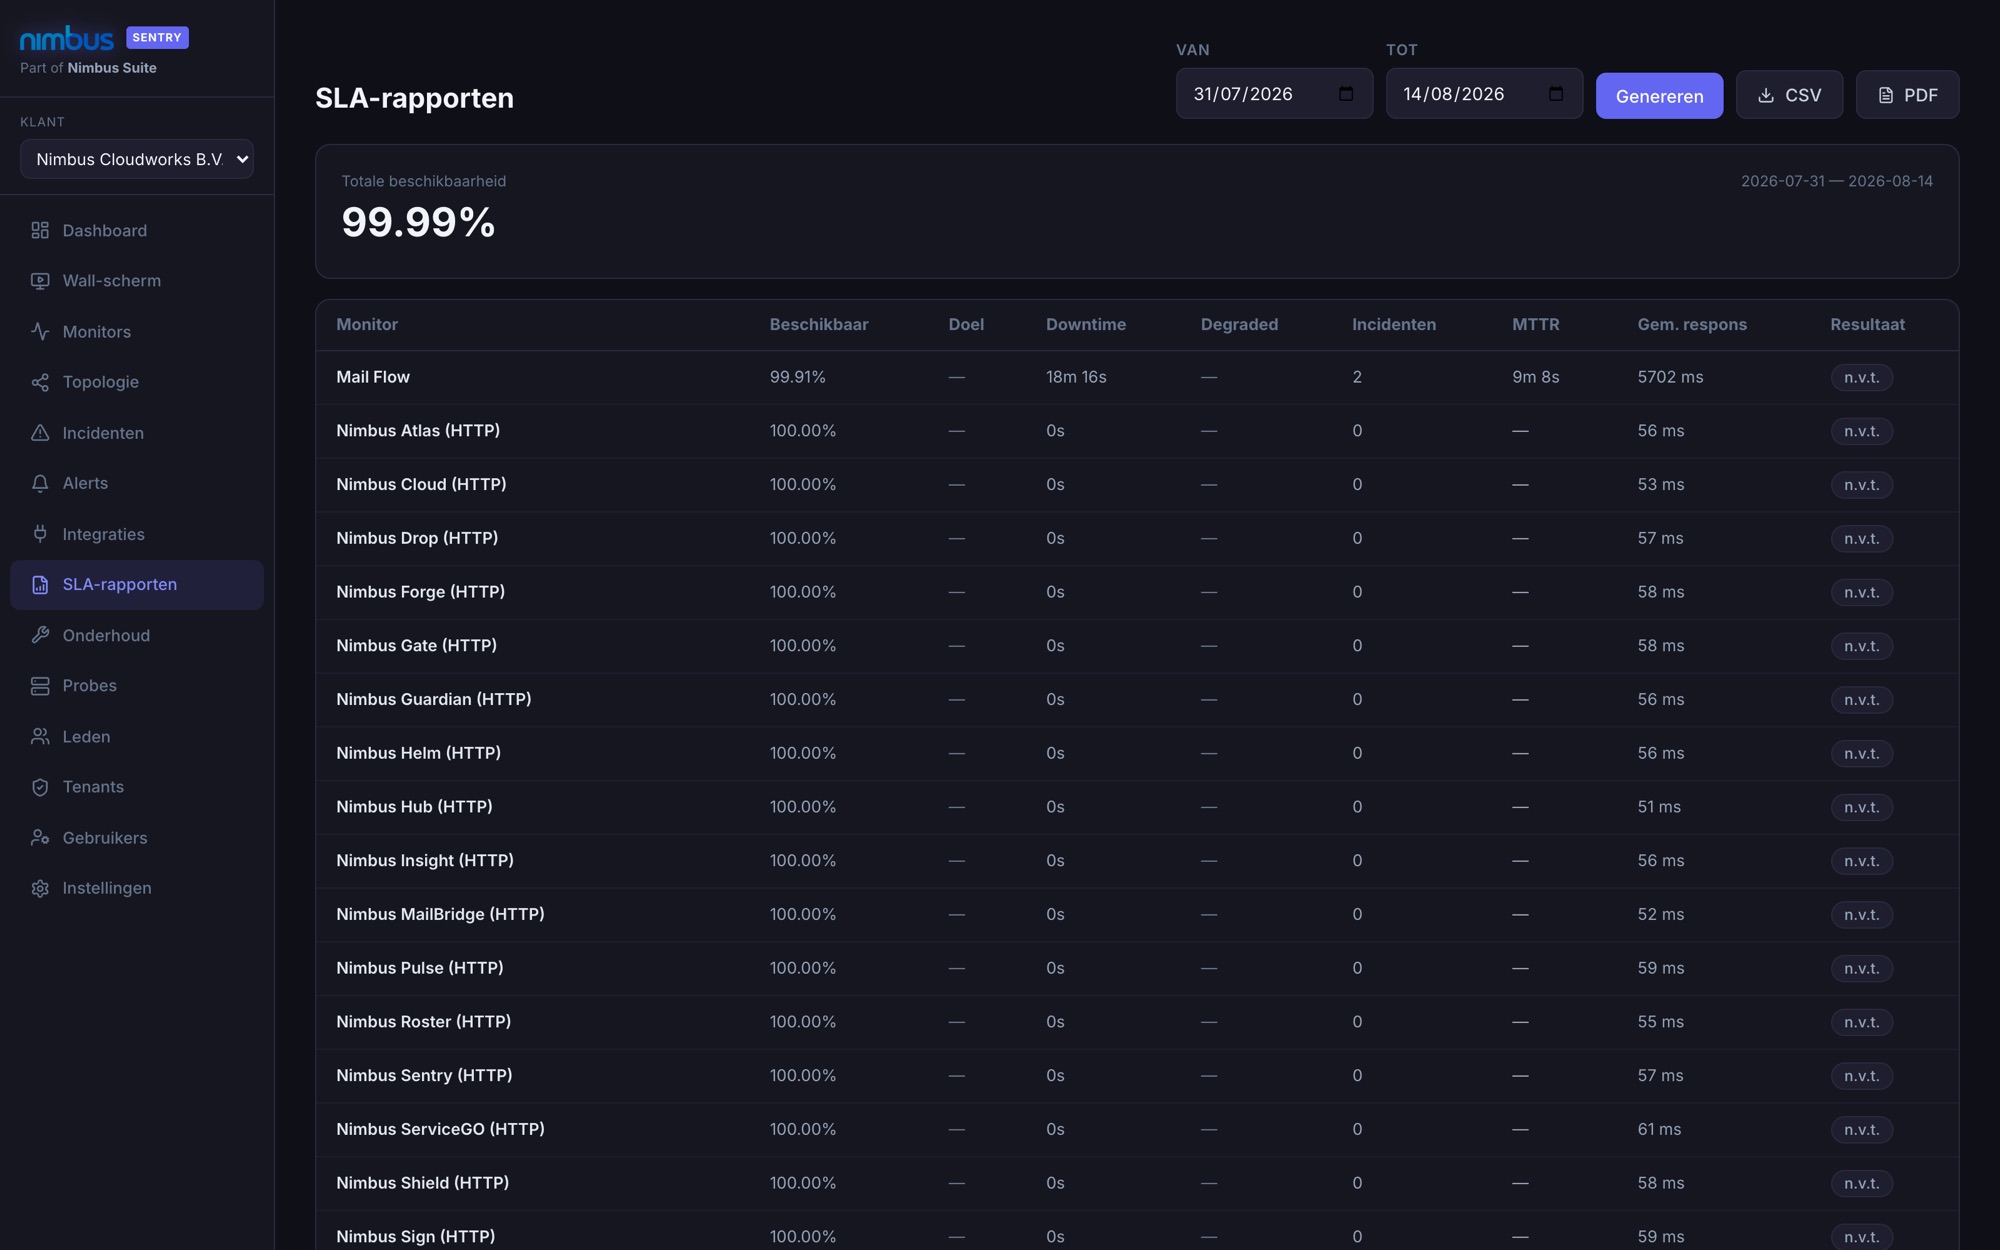
Task: Select the Nimbus Hub (HTTP) row
Action: click(x=1137, y=807)
